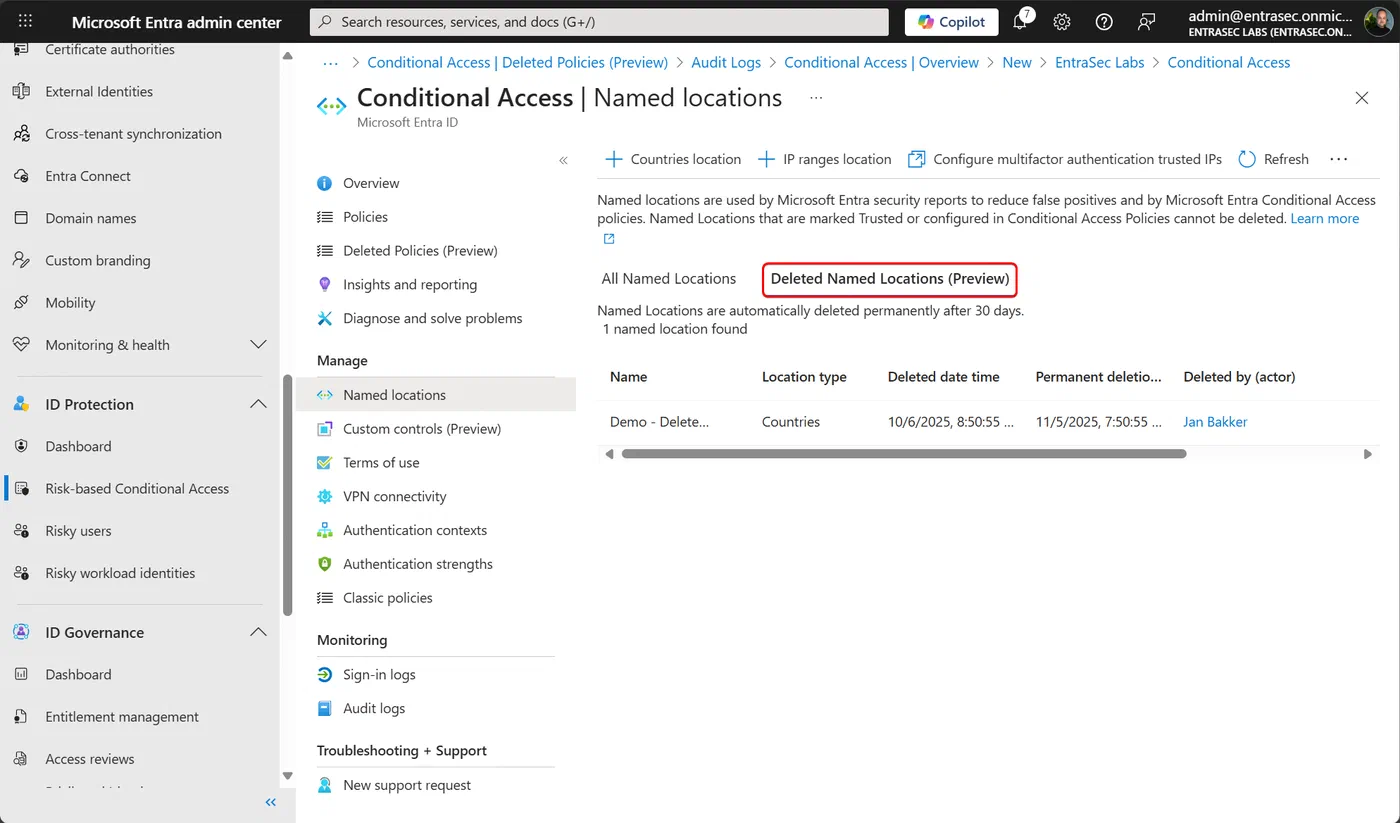Open portal settings gear icon
The width and height of the screenshot is (1400, 823).
1062,22
